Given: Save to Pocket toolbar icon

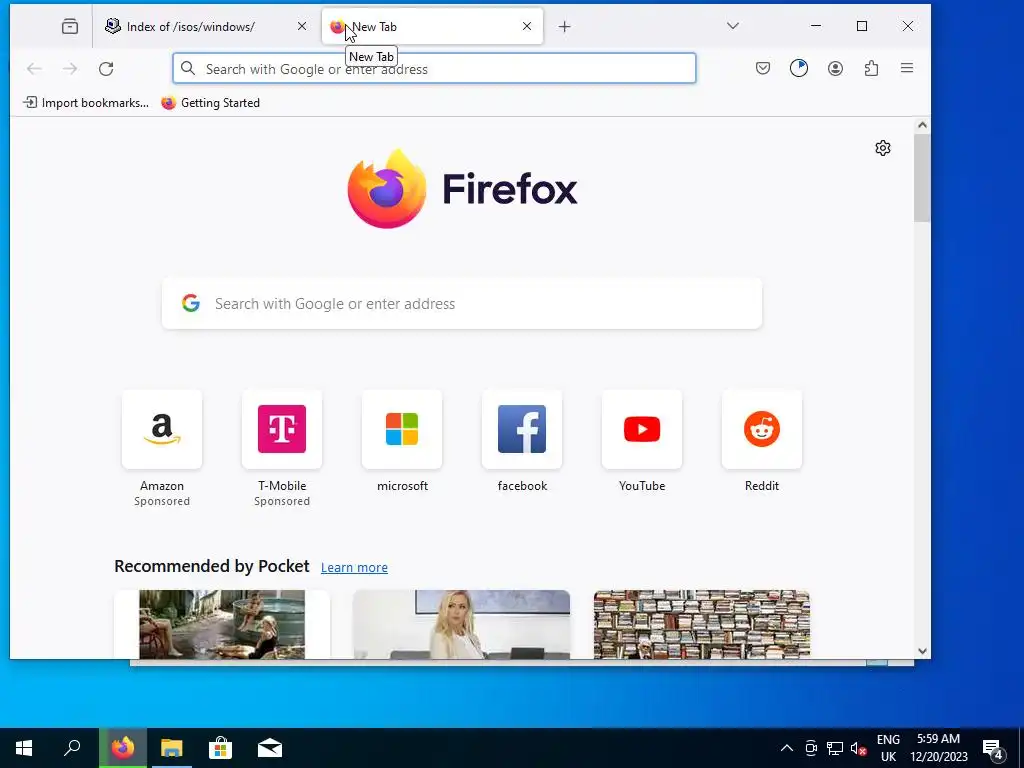Looking at the screenshot, I should (763, 68).
